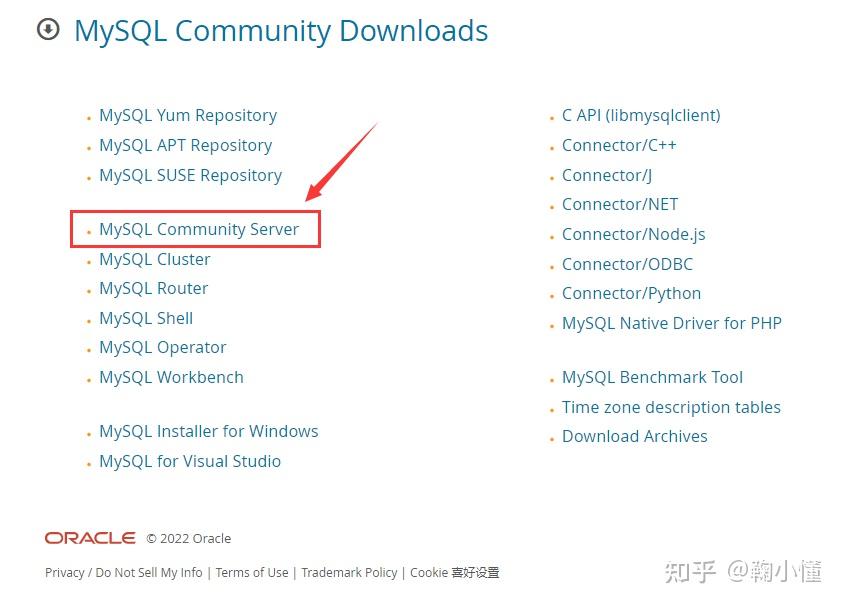Open MySQL APT Repository link
This screenshot has height=605, width=842.
pos(185,145)
